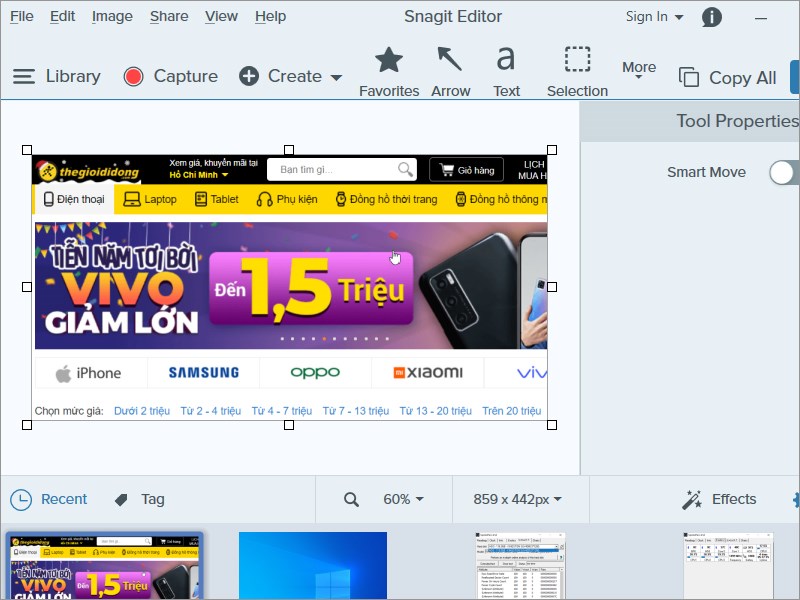Viewport: 800px width, 600px height.
Task: Open the Image menu
Action: 112,16
